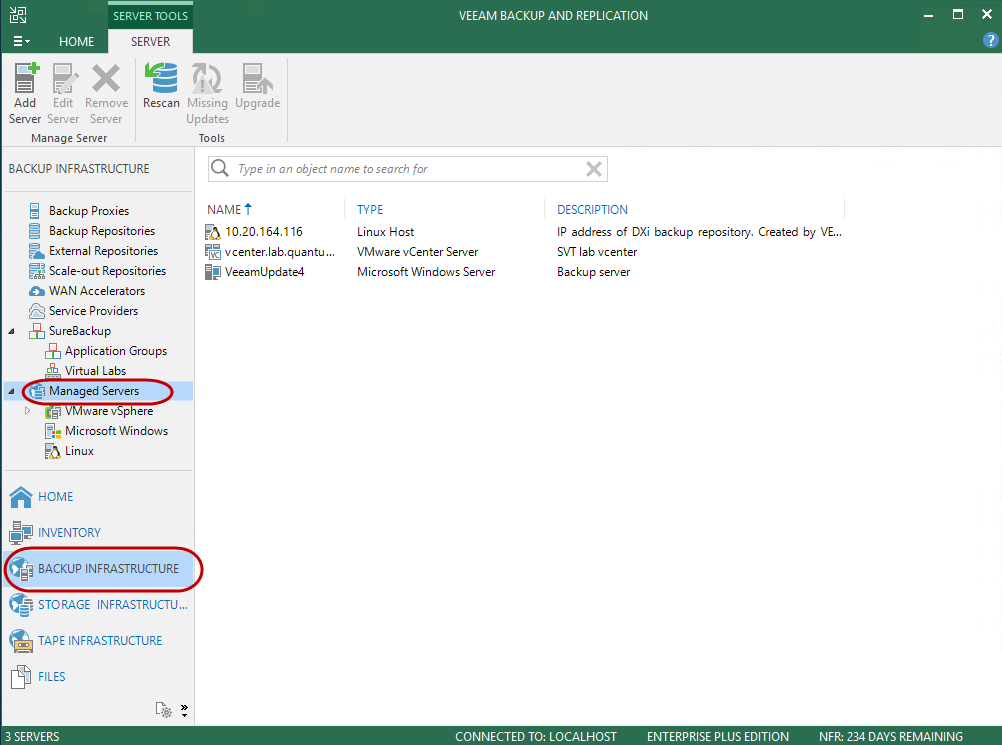Select Application Groups under SureBackup
Screen dimensions: 1002x745
[x=115, y=351]
